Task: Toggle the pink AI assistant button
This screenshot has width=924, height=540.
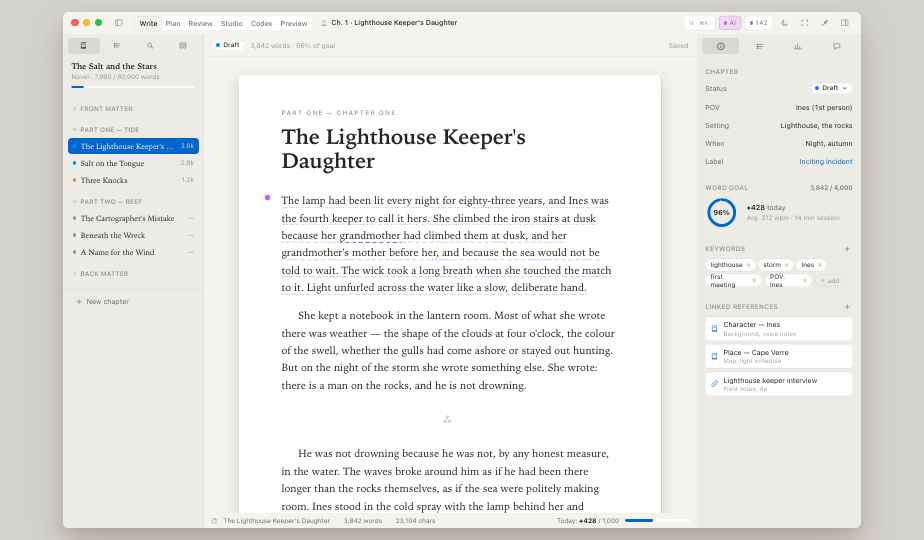Action: point(730,23)
